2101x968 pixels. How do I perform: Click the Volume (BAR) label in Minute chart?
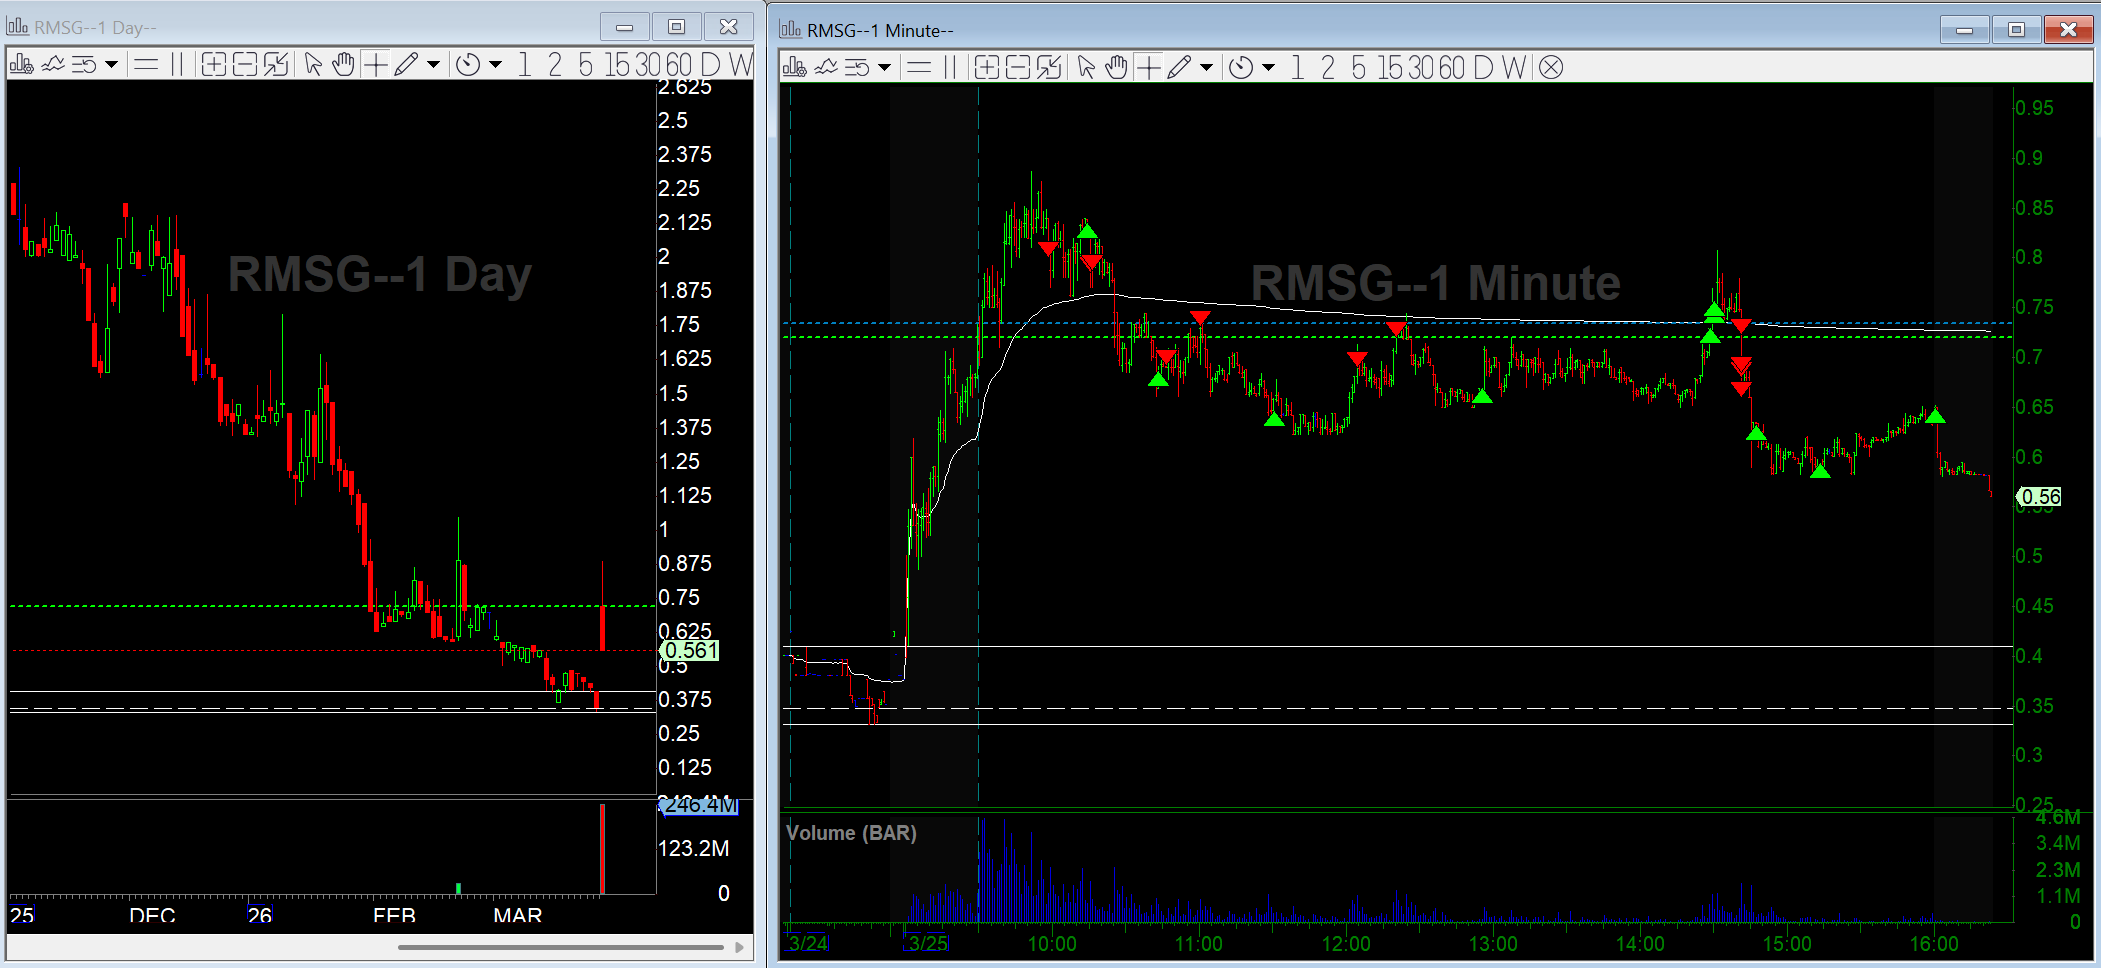851,833
